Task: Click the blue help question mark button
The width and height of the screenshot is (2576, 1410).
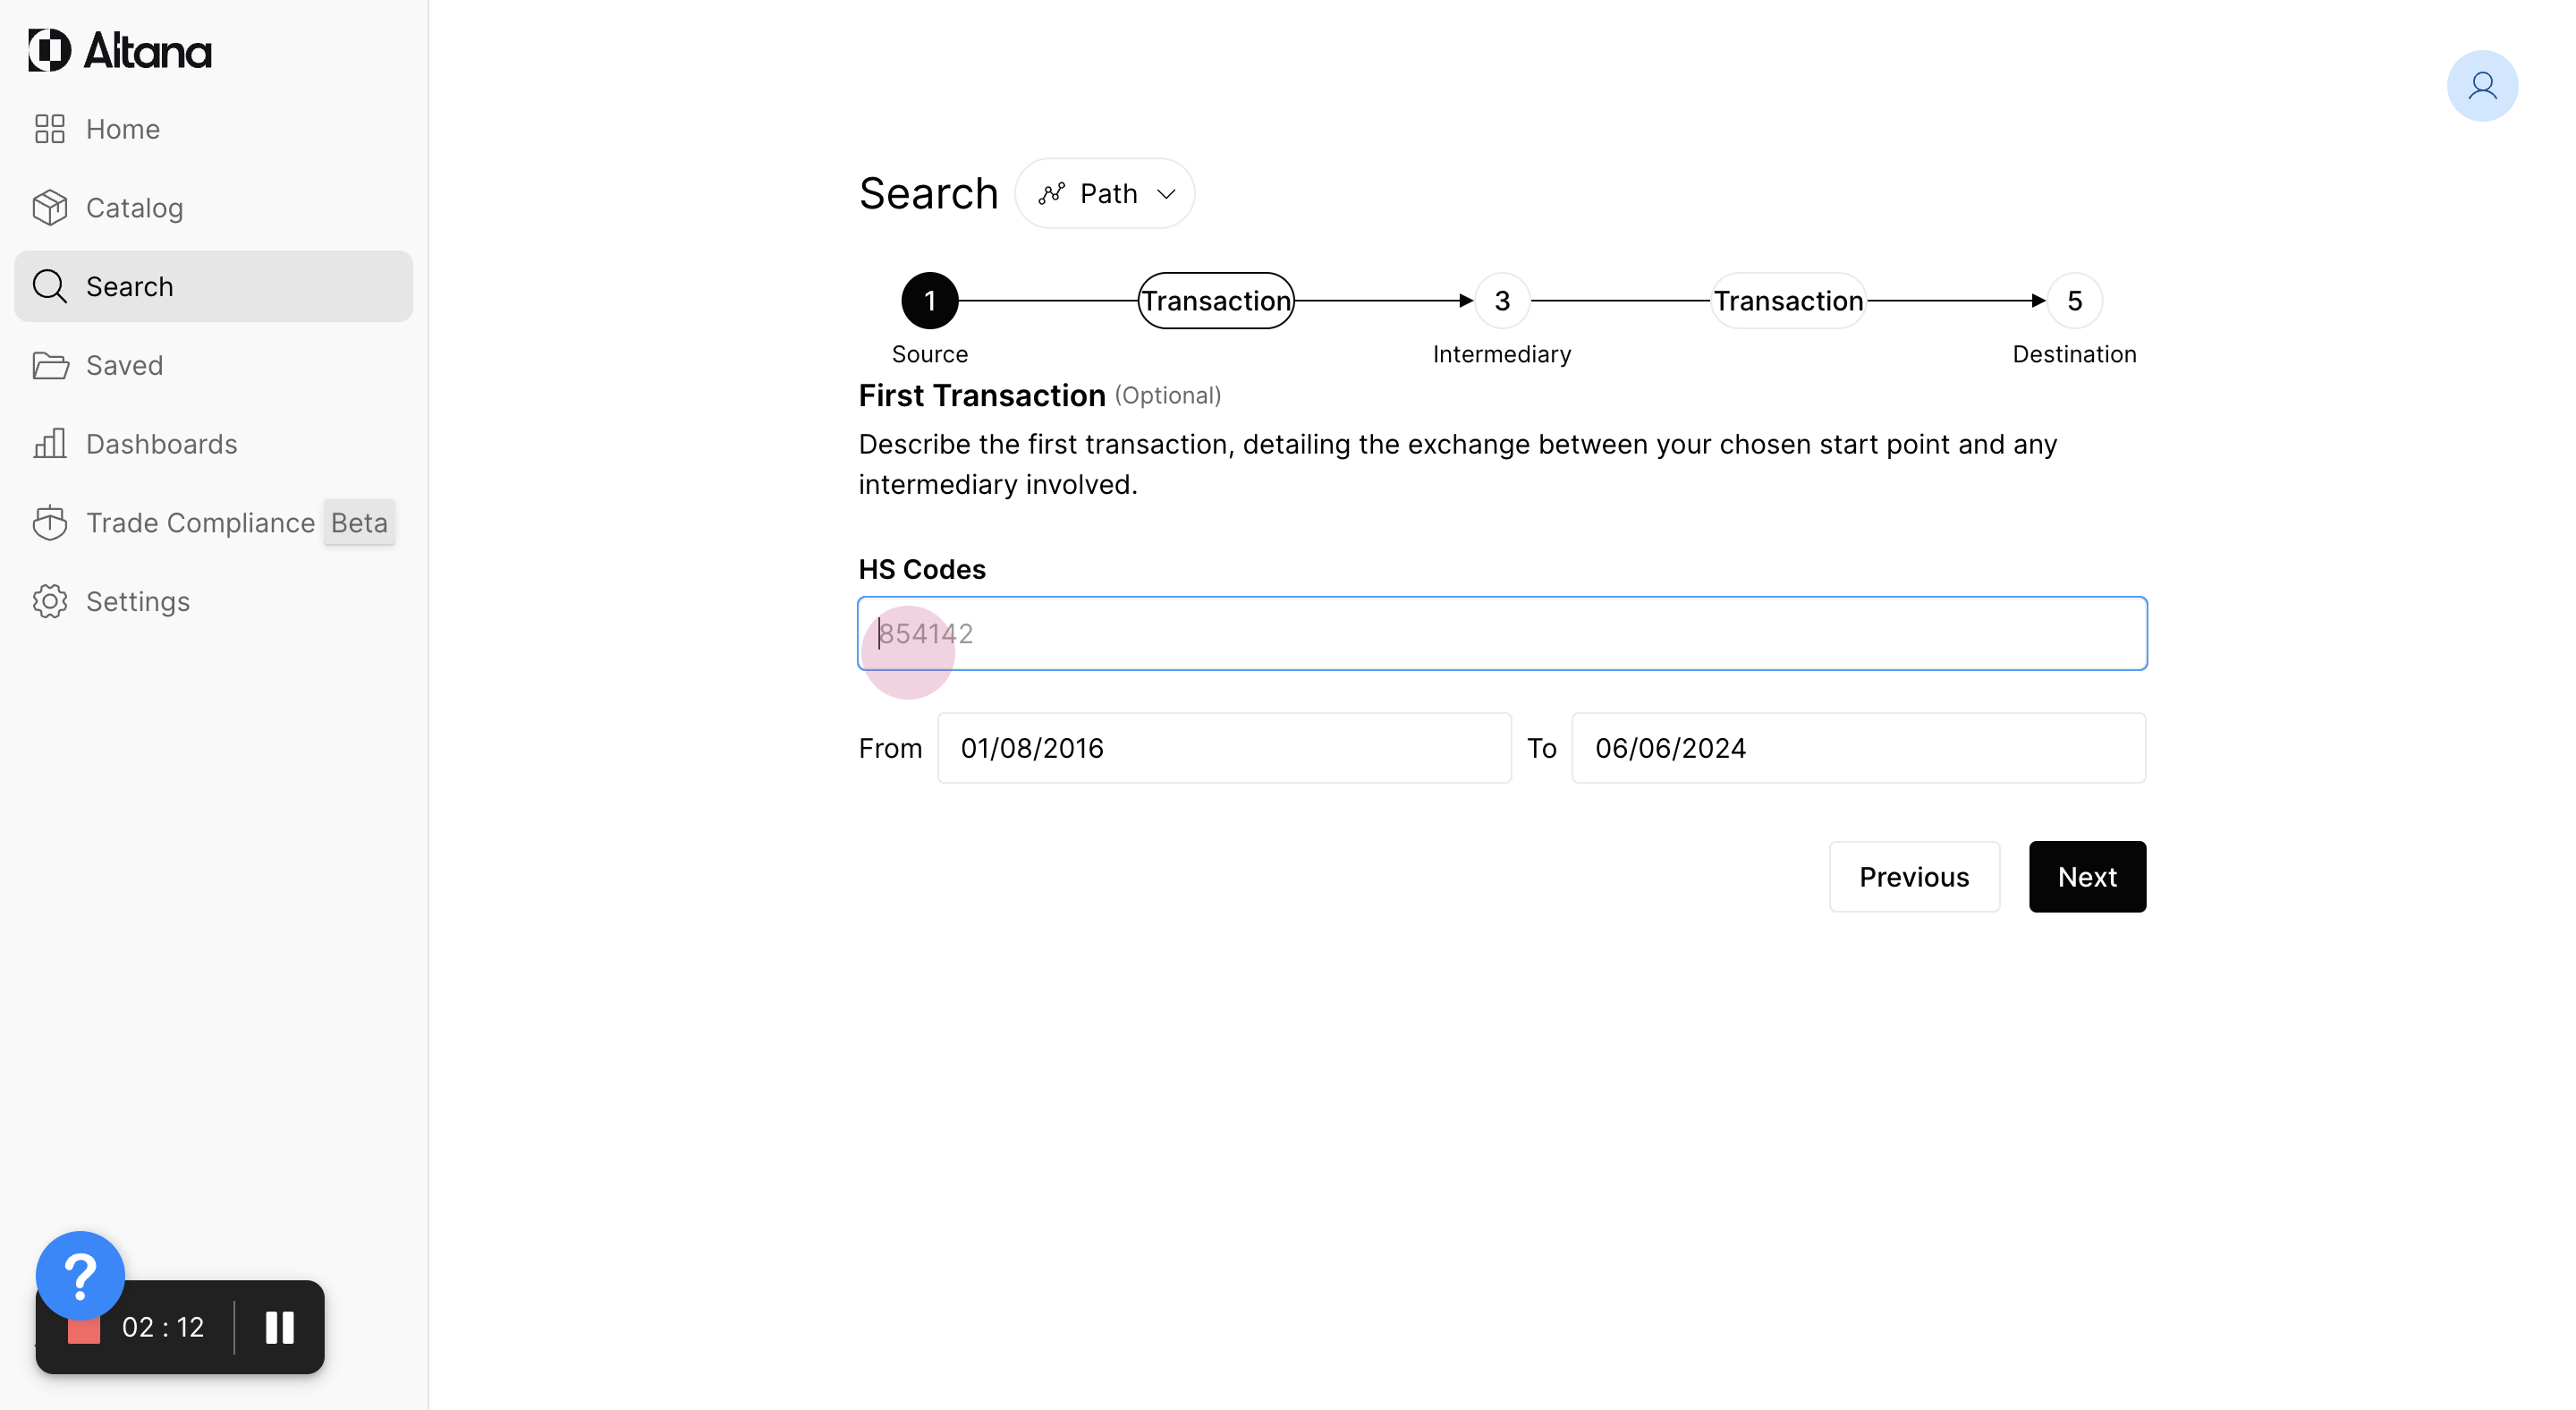Action: pos(80,1275)
